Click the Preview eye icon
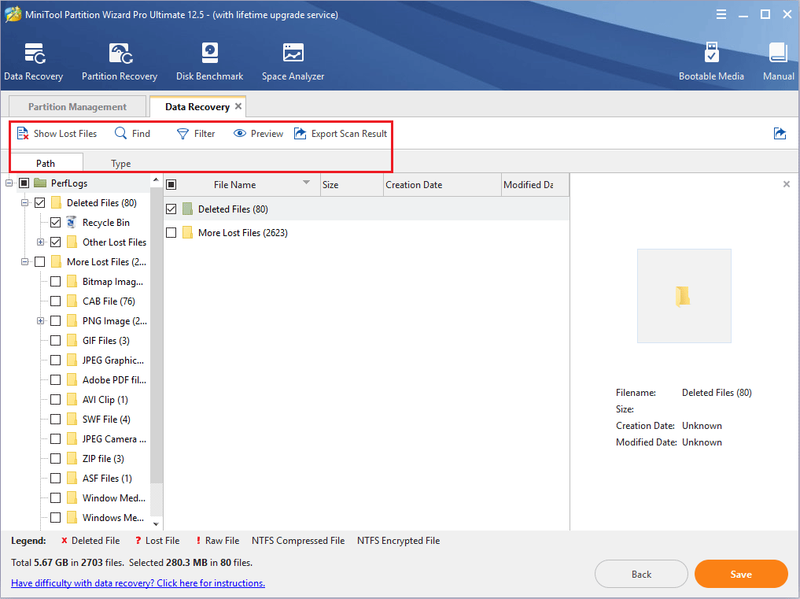 239,134
